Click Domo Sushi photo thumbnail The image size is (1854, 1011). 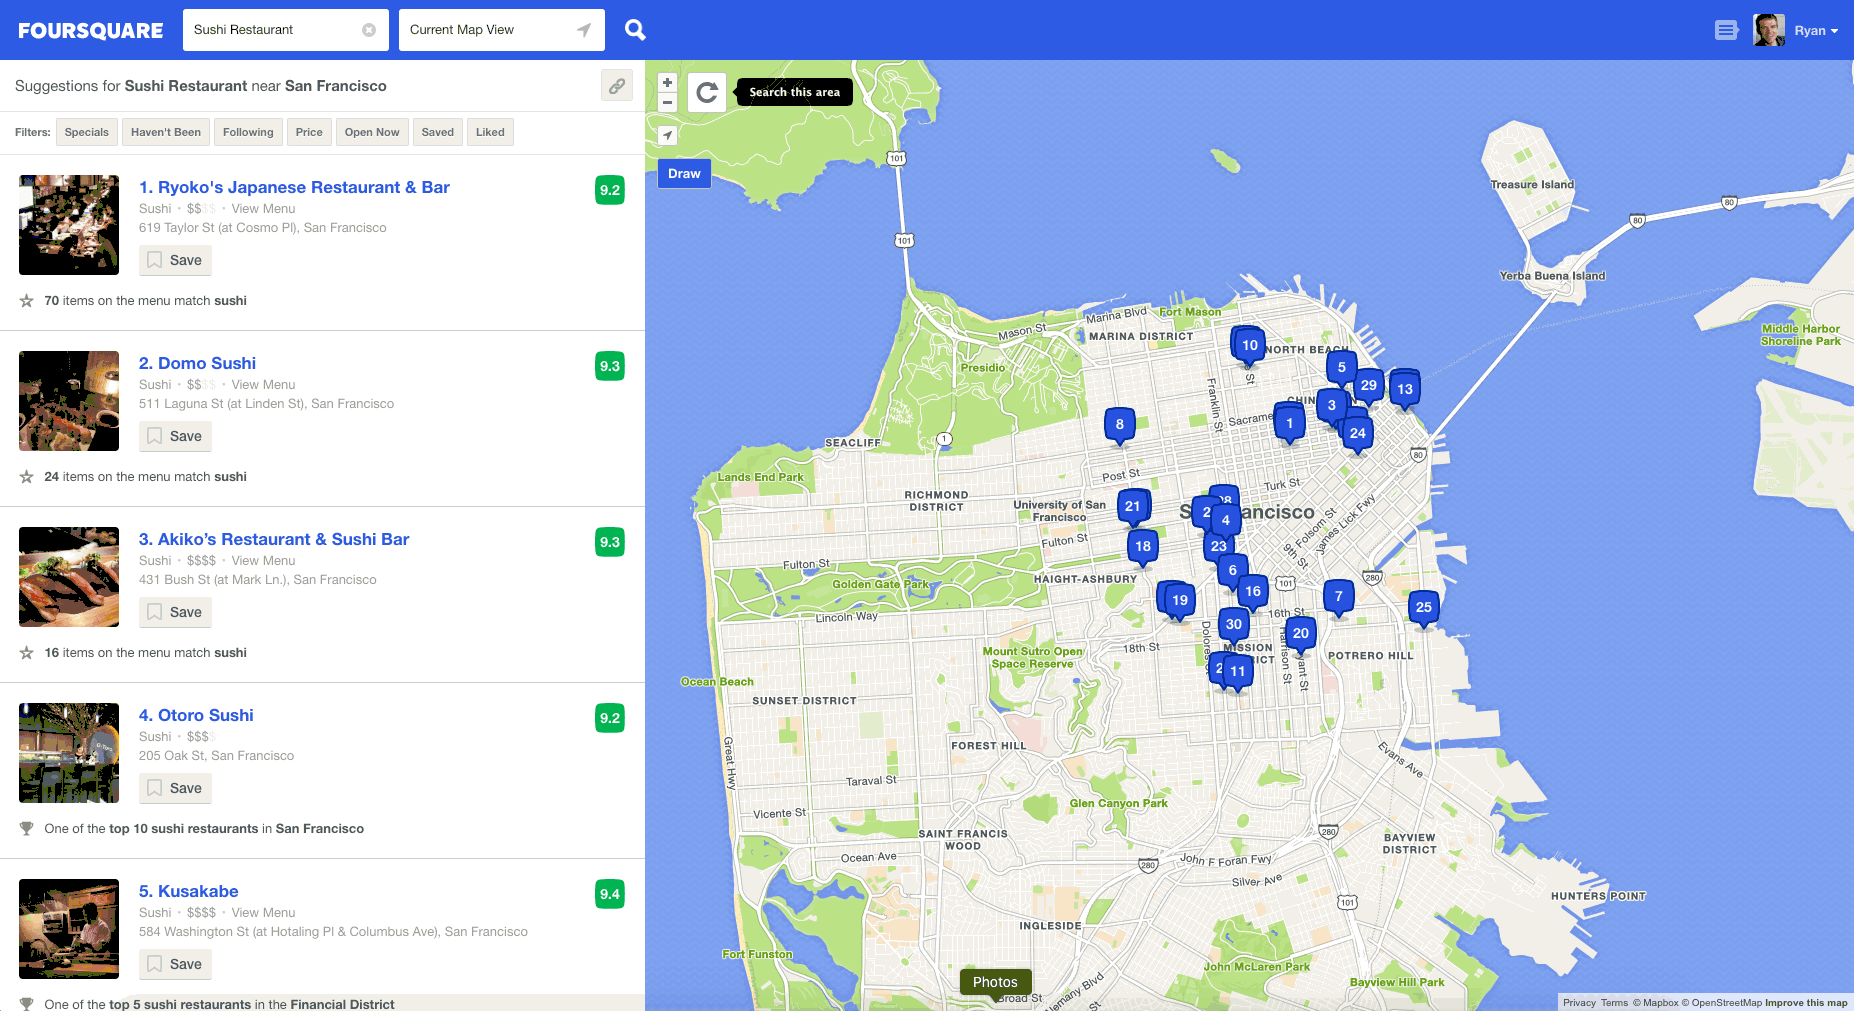[x=69, y=401]
